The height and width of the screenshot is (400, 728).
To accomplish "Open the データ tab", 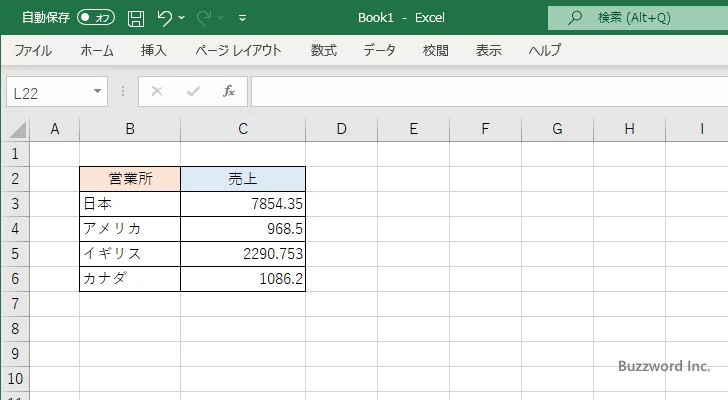I will point(379,50).
